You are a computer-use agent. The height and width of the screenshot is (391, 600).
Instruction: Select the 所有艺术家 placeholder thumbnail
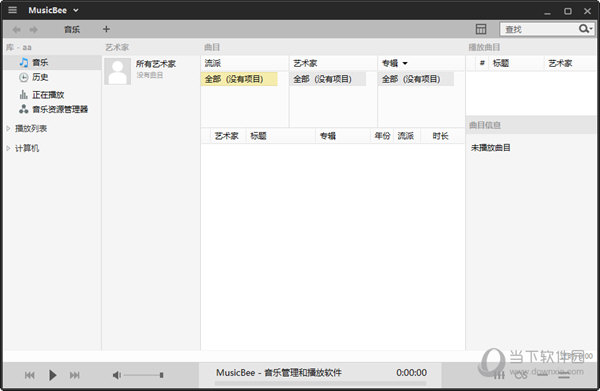[x=117, y=71]
